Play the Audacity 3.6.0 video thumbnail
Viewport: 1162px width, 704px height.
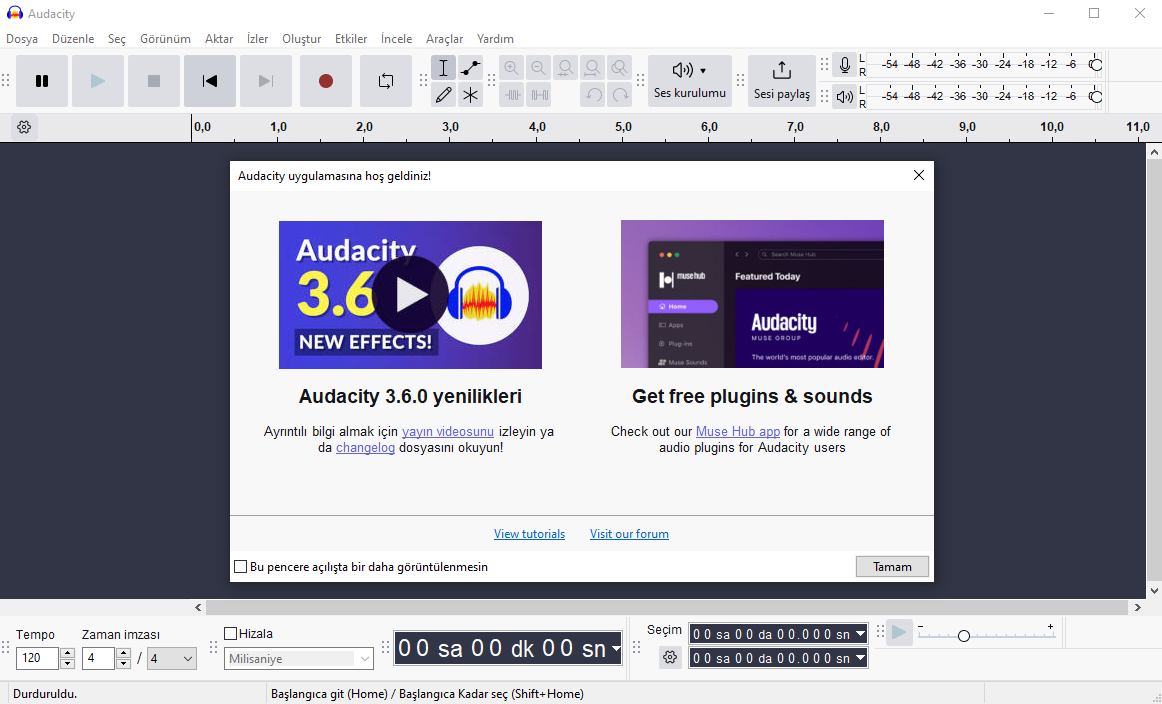[410, 294]
